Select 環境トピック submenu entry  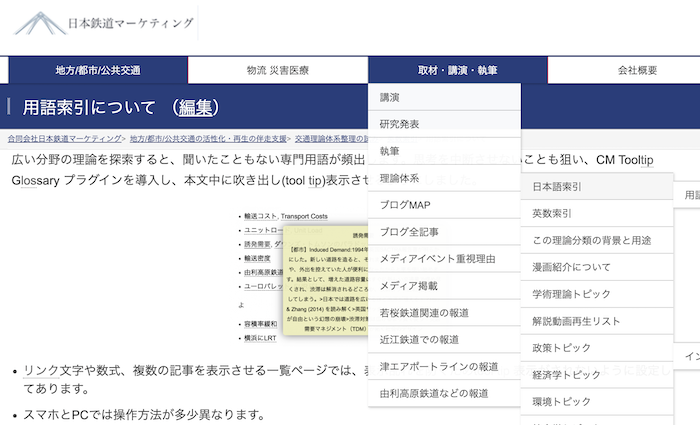click(597, 401)
